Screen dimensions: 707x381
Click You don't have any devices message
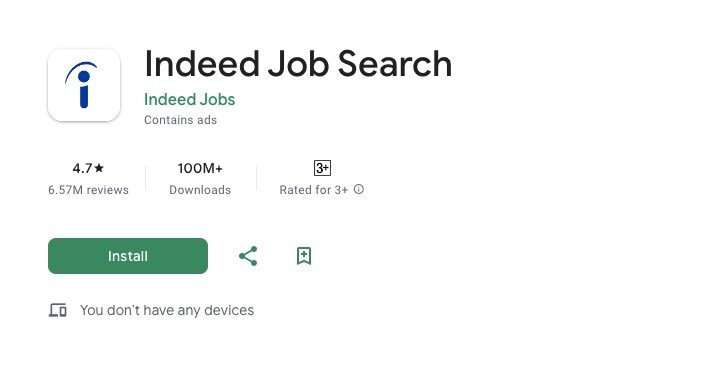pos(167,310)
